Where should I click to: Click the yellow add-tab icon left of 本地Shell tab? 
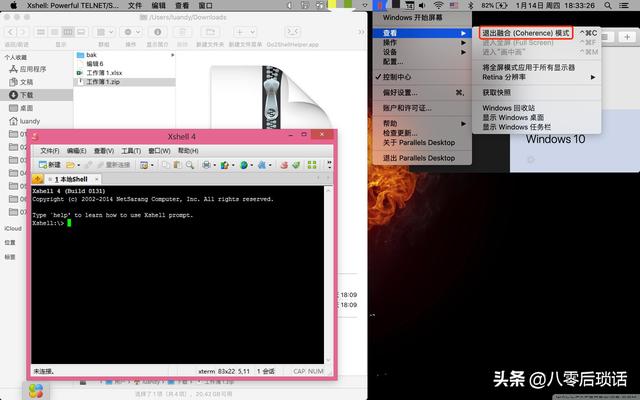38,179
